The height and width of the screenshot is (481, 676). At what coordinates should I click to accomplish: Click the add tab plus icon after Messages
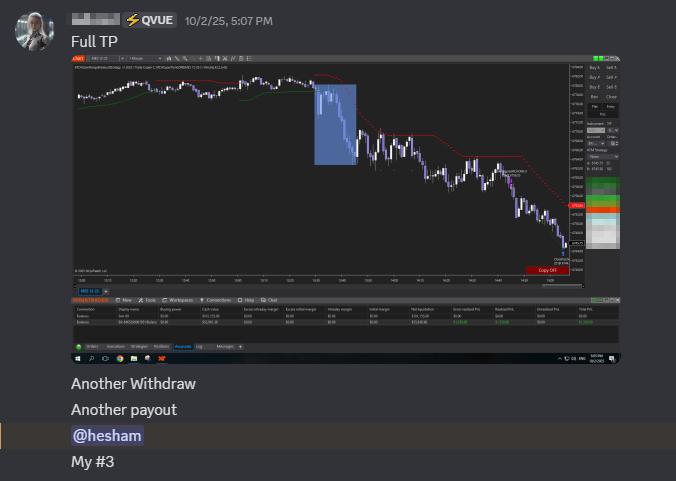(x=240, y=346)
